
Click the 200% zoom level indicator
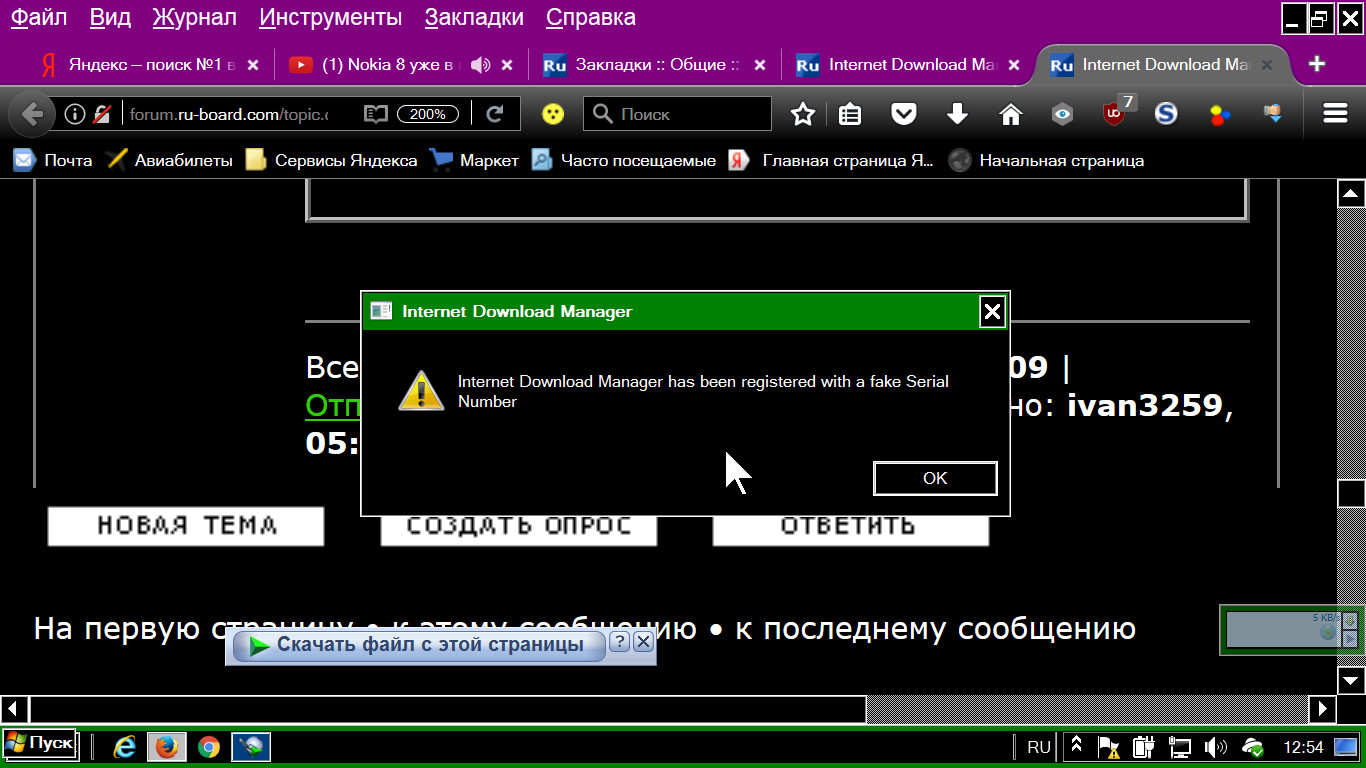(x=428, y=114)
